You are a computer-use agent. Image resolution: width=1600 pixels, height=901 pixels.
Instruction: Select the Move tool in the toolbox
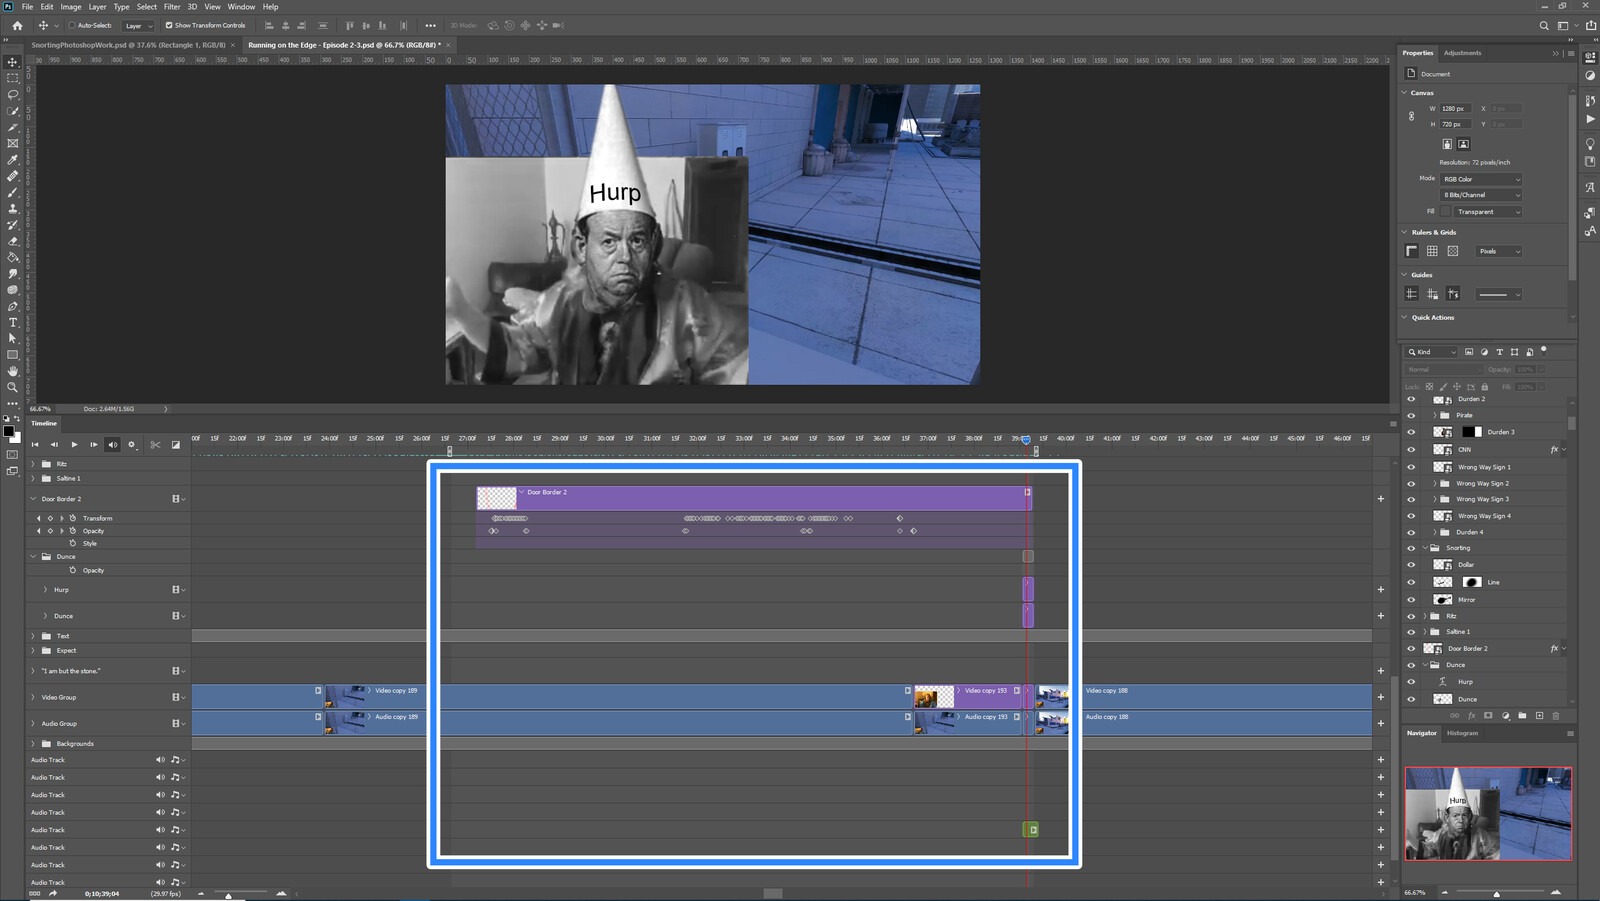13,62
